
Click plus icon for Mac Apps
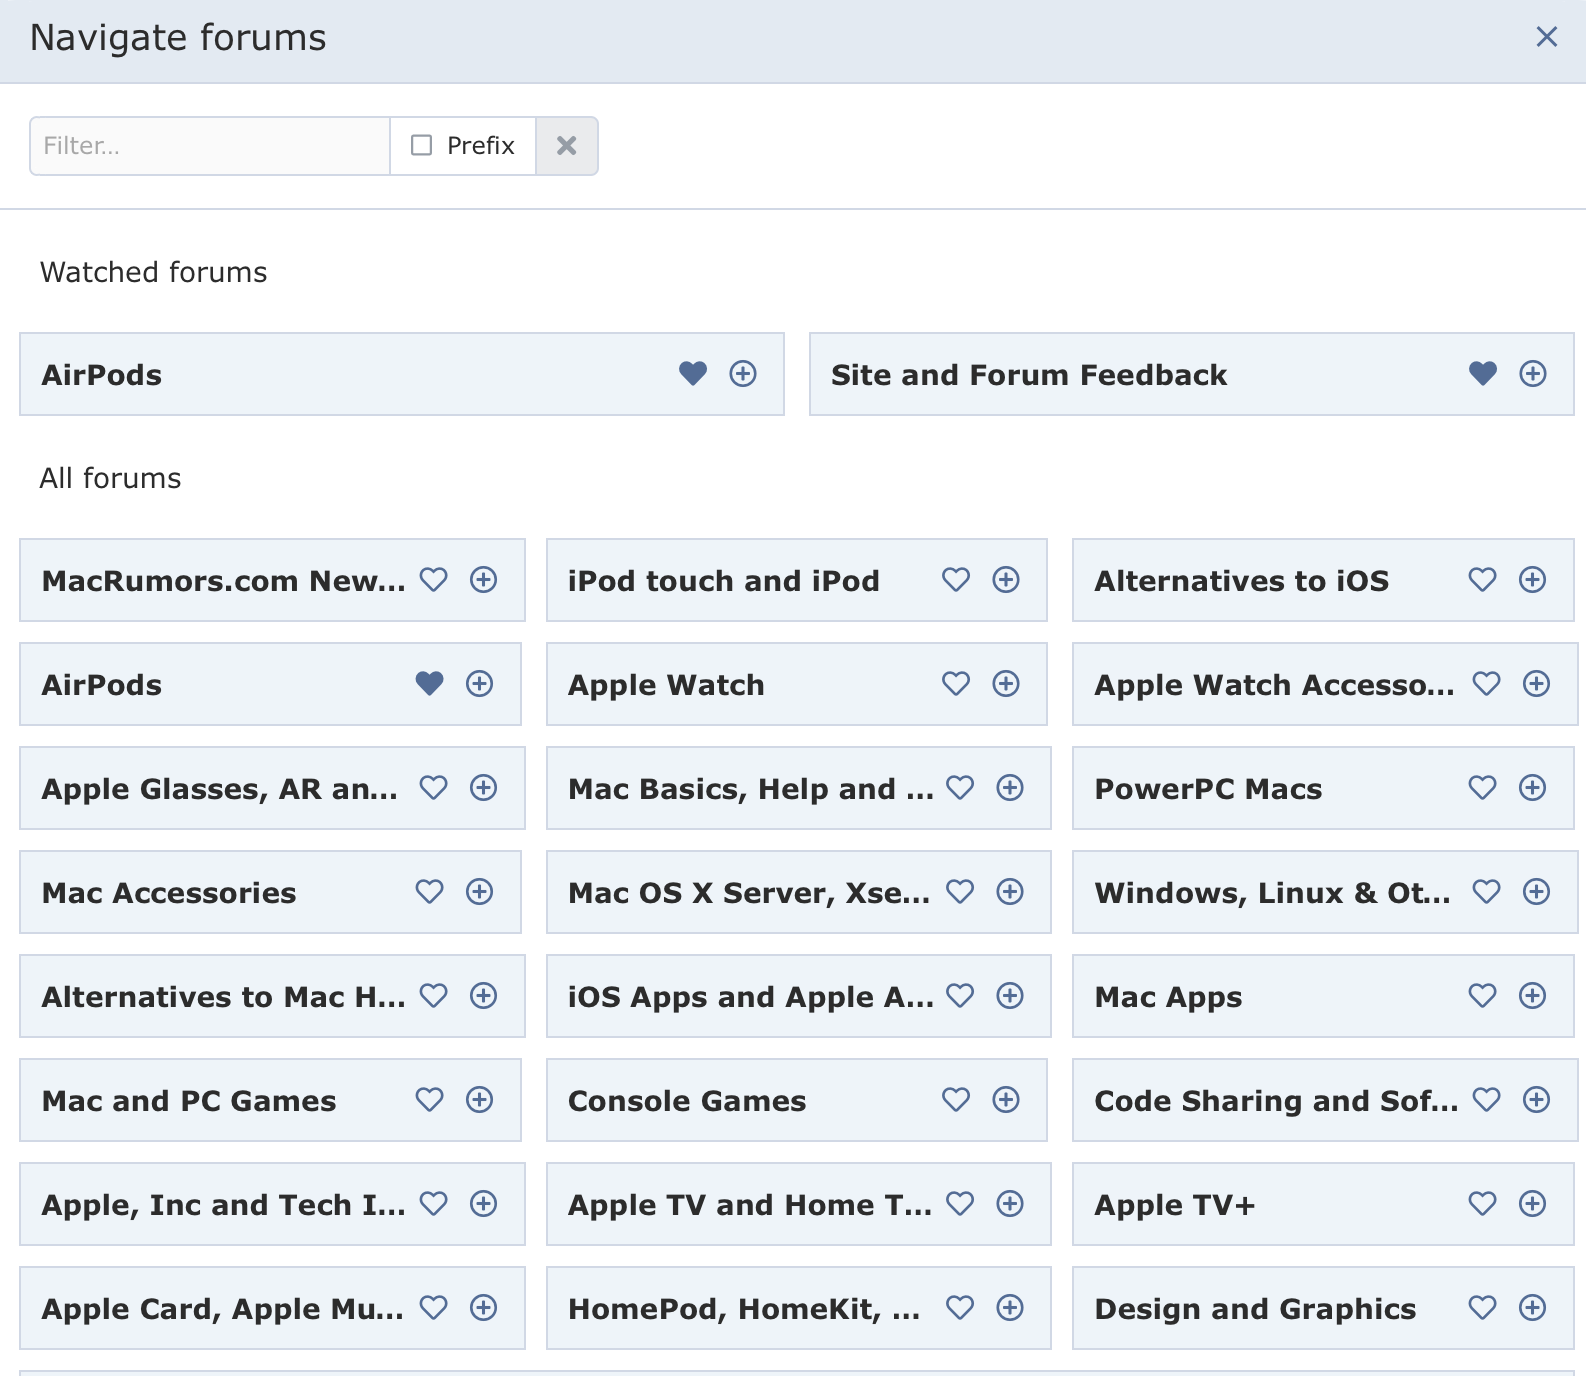click(x=1533, y=996)
